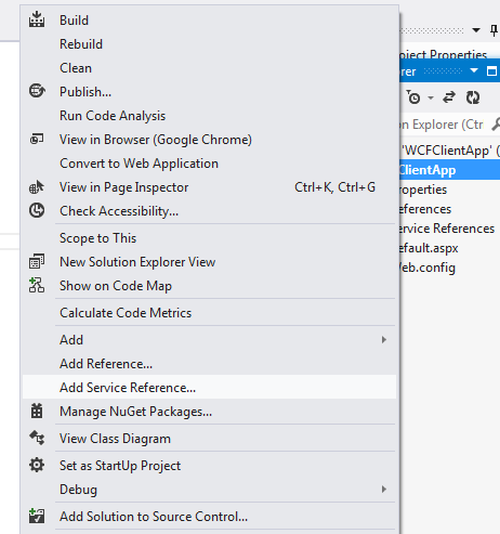
Task: Select the 'WCFClientApp' solution node
Action: click(450, 150)
